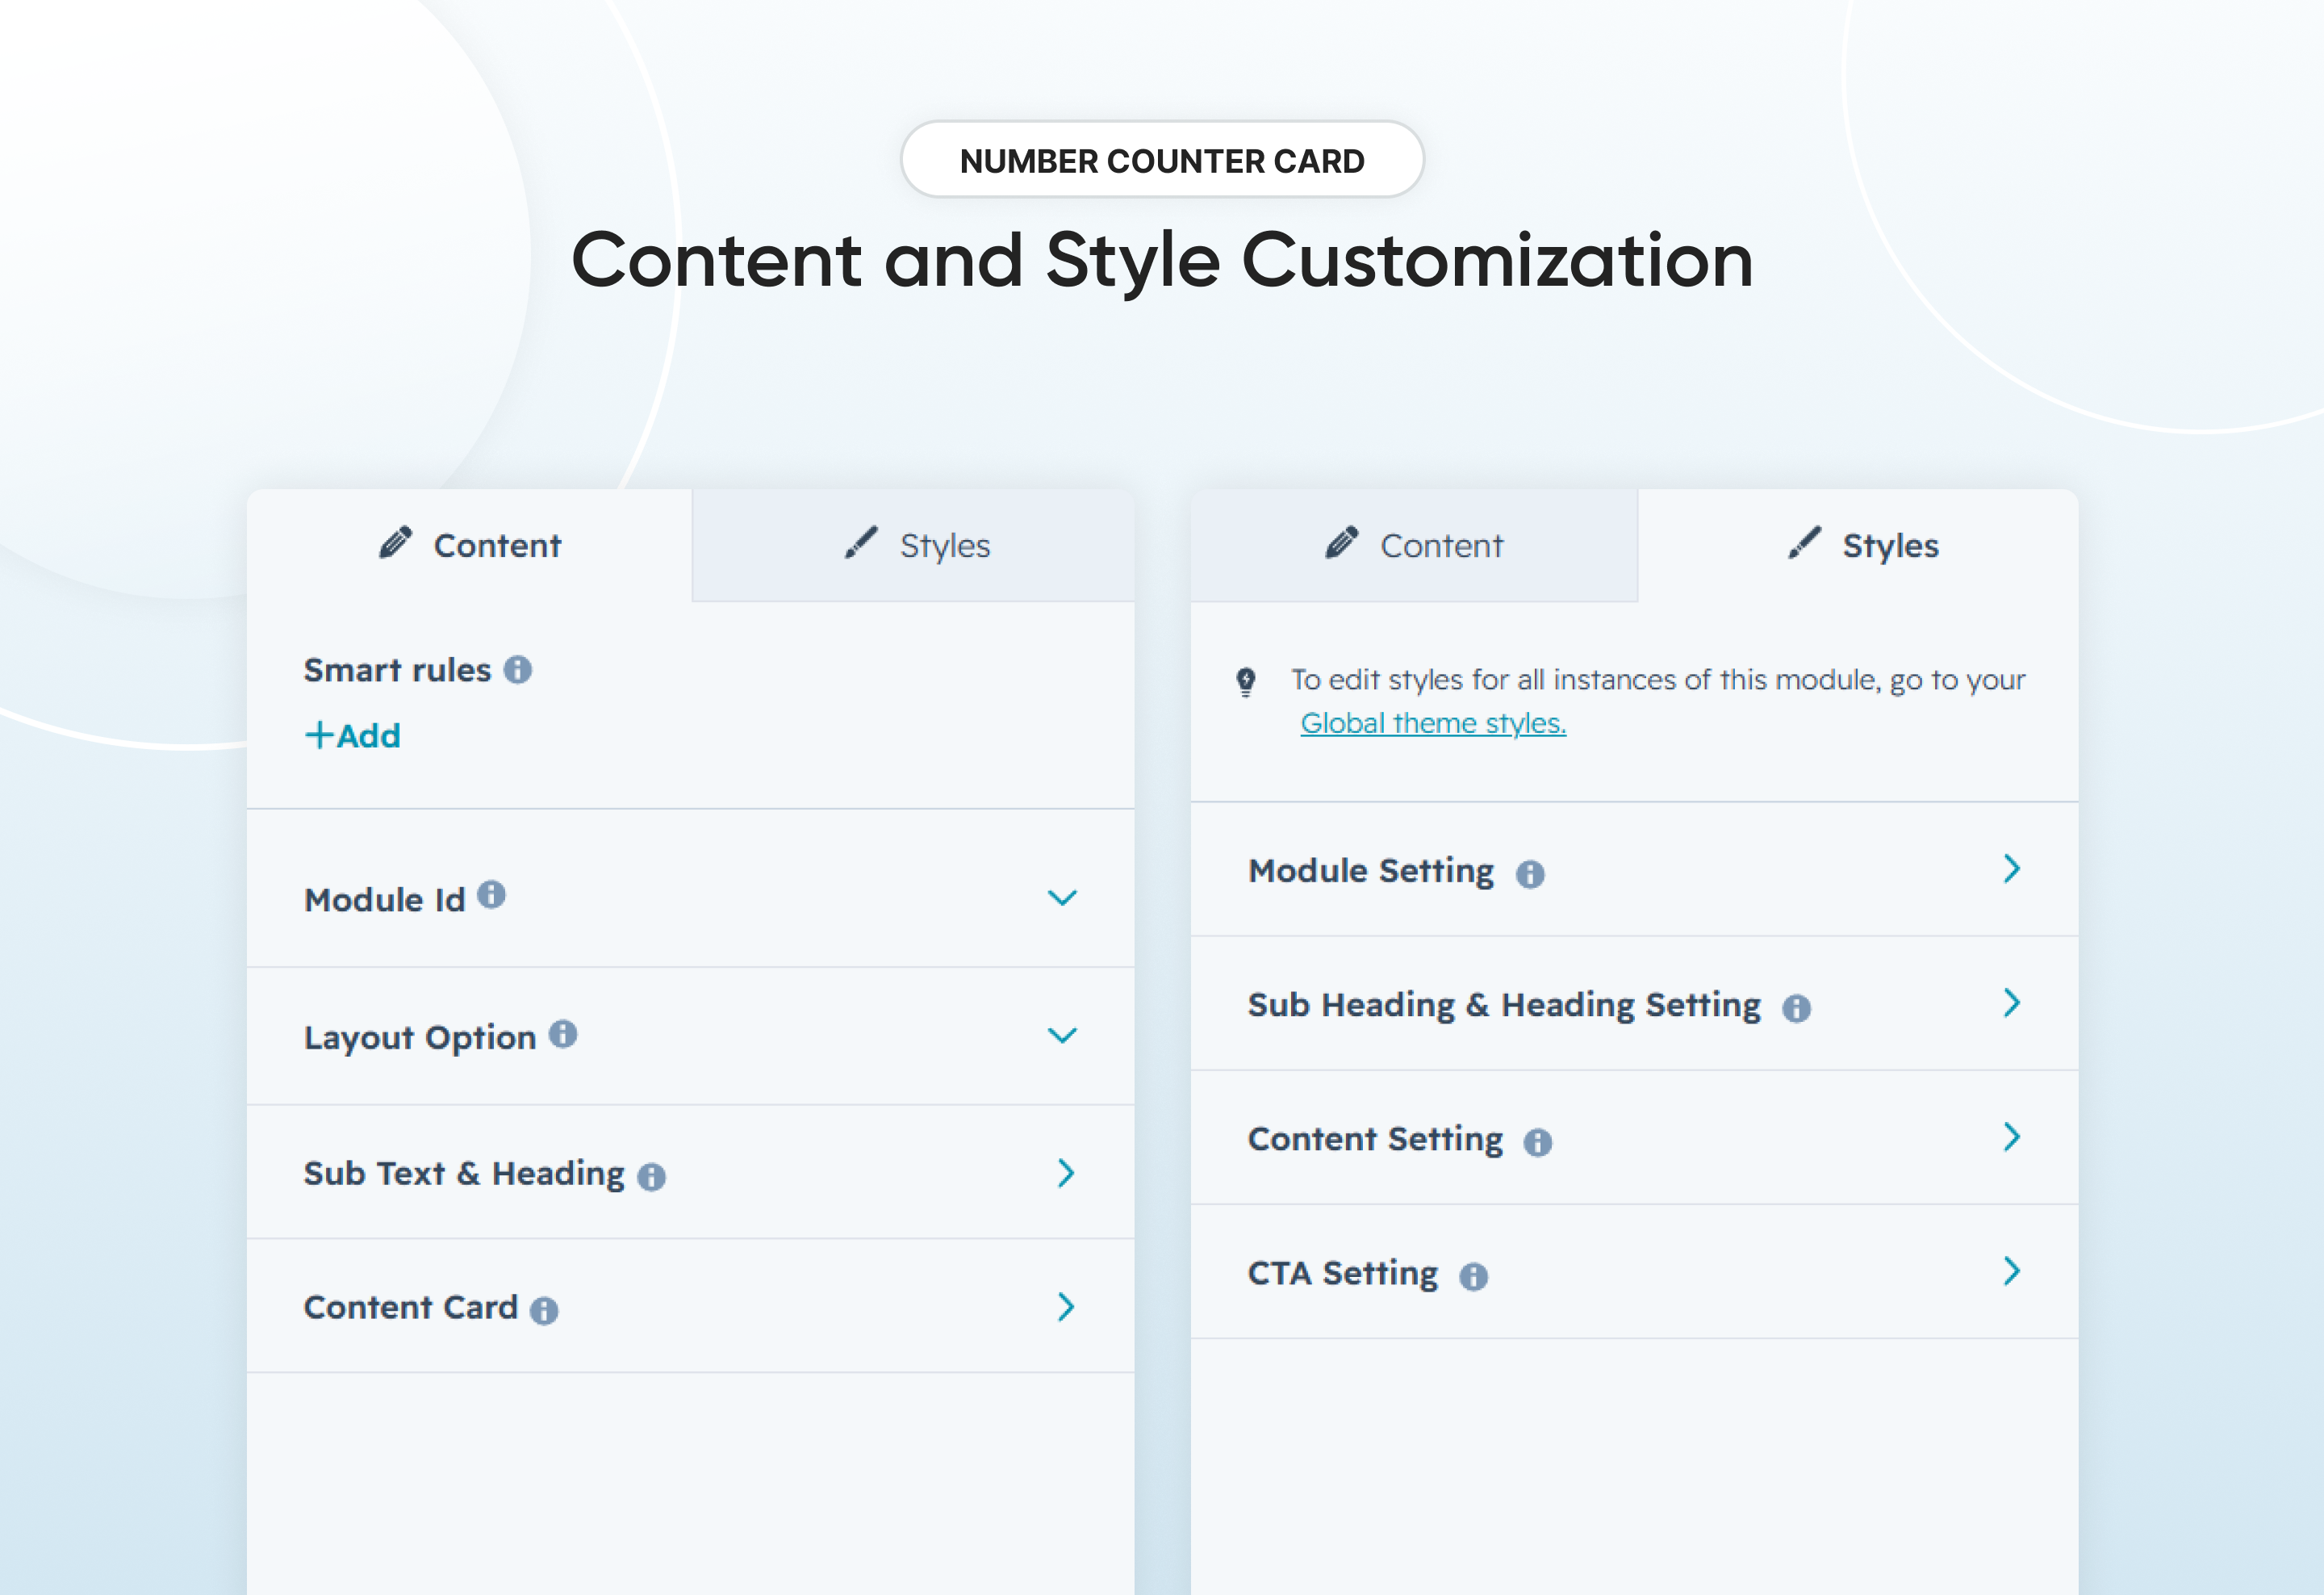
Task: Expand the Layout Option dropdown chevron
Action: pyautogui.click(x=1062, y=1035)
